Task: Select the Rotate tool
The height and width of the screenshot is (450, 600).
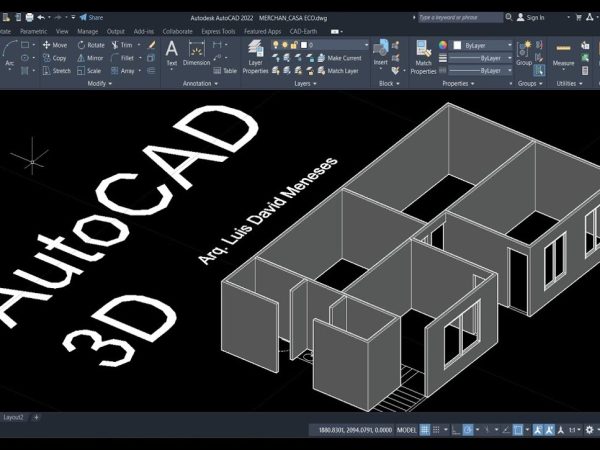Action: 90,45
